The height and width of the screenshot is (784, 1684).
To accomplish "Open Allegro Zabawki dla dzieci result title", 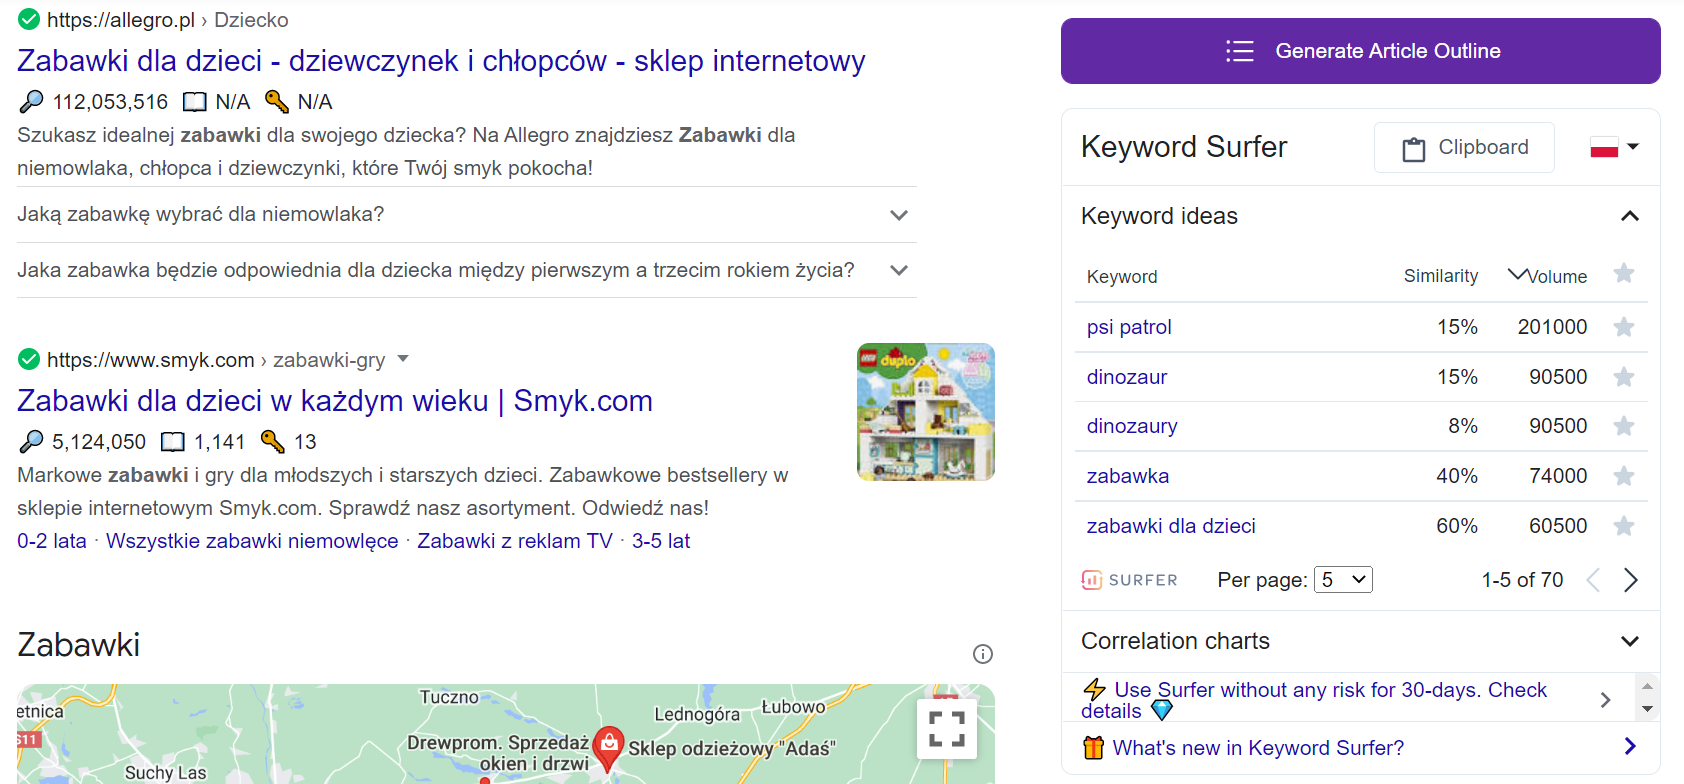I will pos(441,61).
